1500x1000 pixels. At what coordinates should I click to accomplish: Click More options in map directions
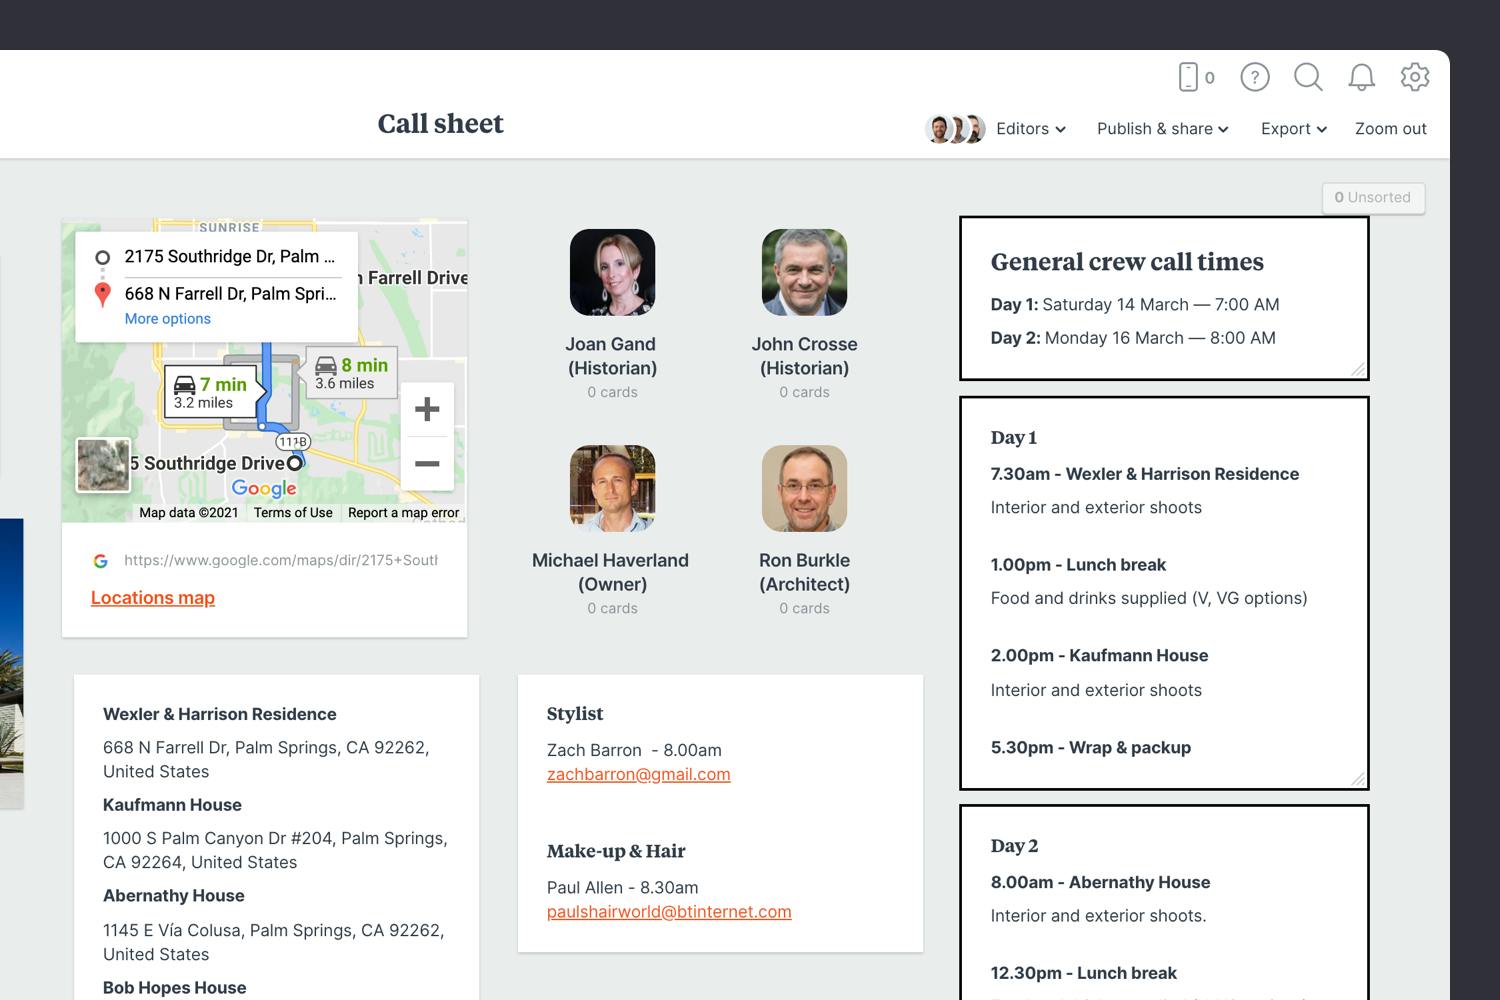168,319
